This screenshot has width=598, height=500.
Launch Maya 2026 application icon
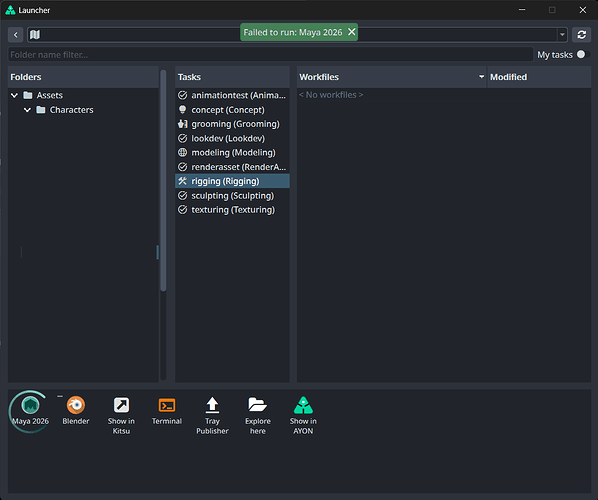[x=30, y=405]
